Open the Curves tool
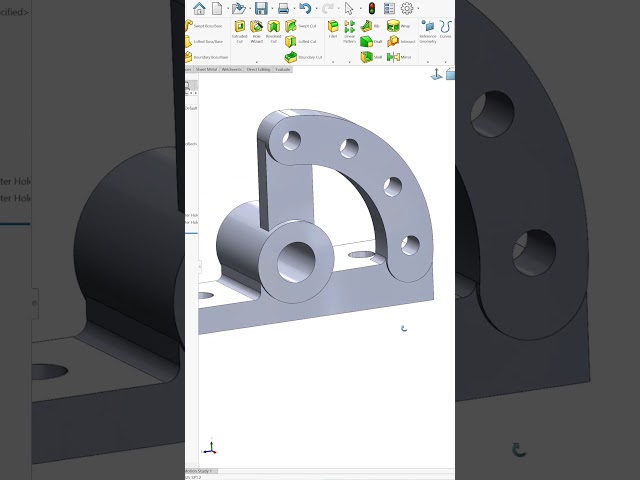Image resolution: width=640 pixels, height=480 pixels. point(445,29)
